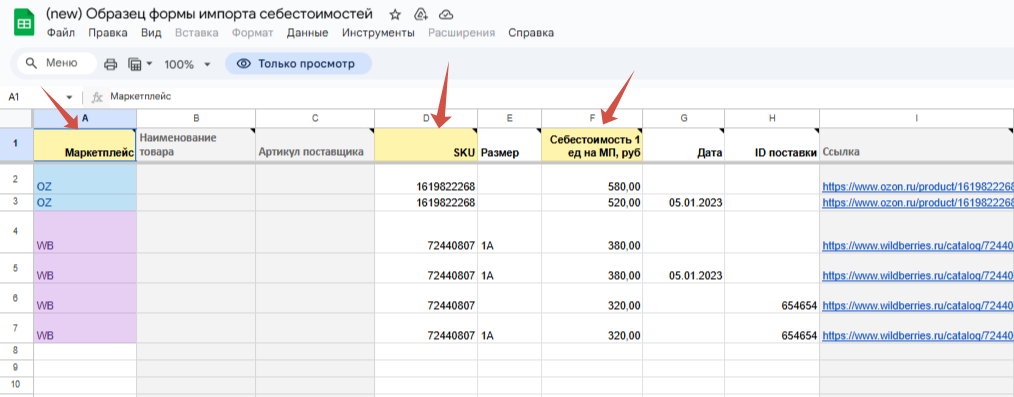Click the Только просмотр button
The image size is (1014, 397).
pyautogui.click(x=298, y=64)
